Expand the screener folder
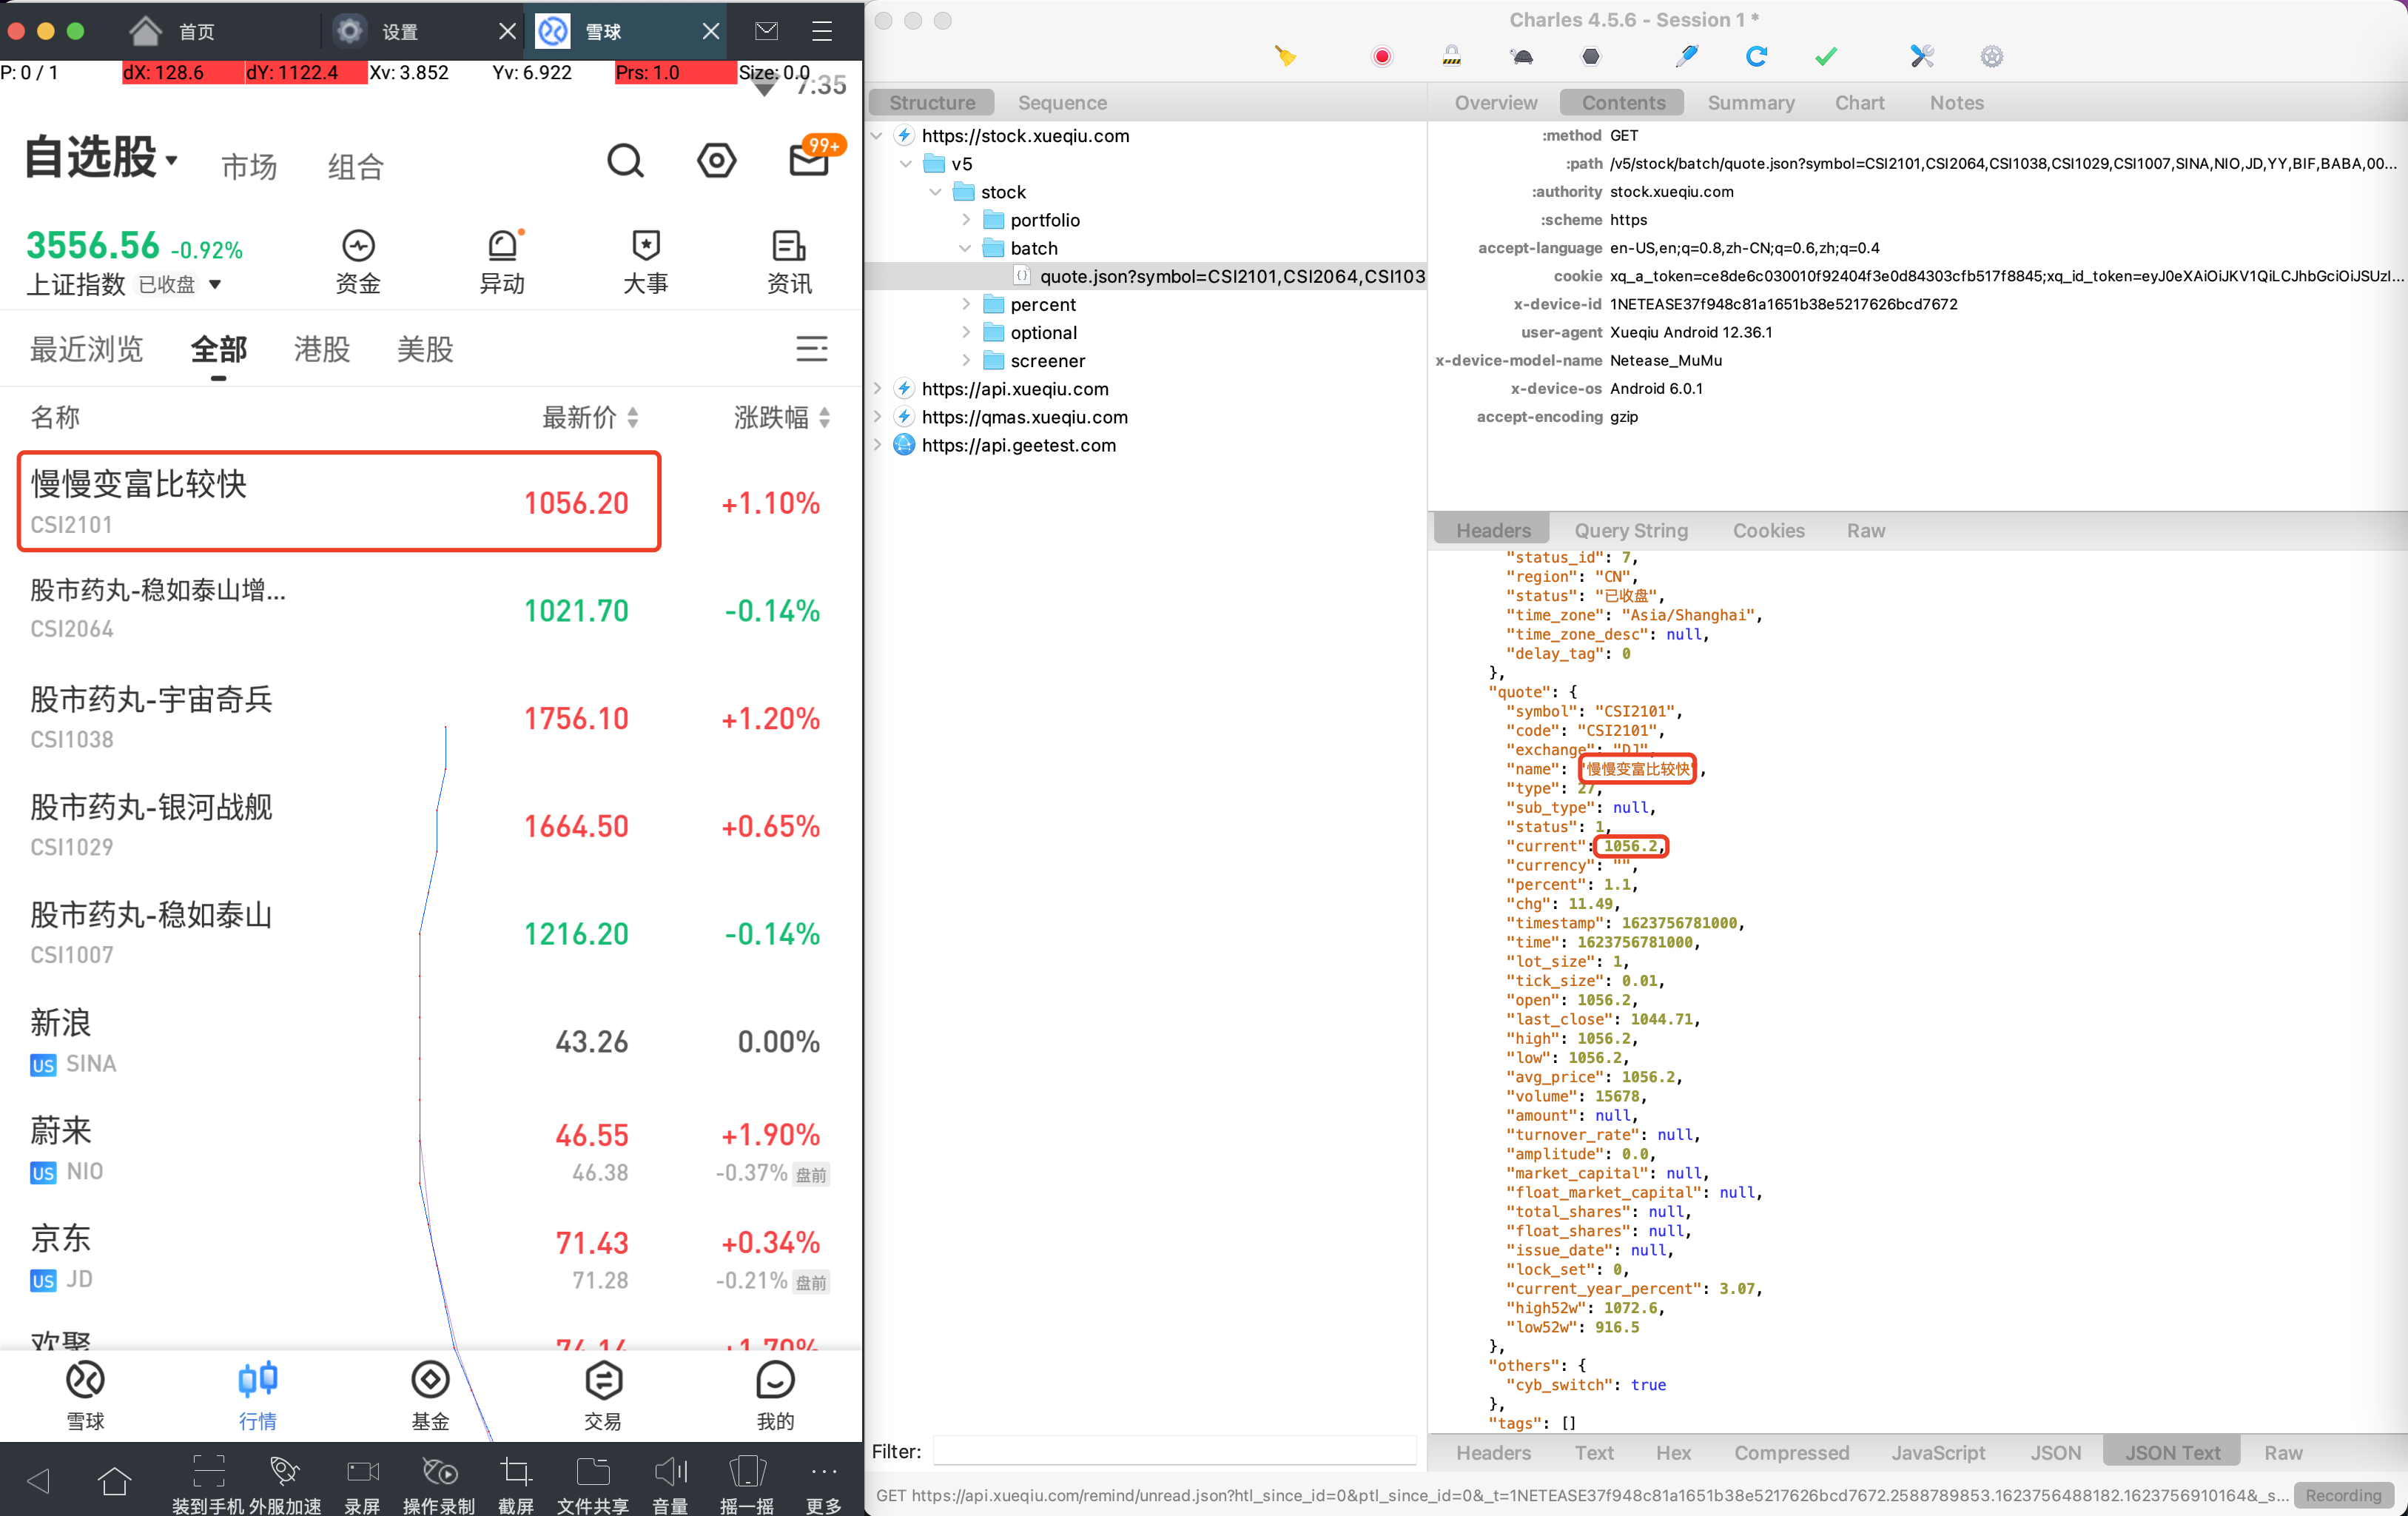 [966, 360]
